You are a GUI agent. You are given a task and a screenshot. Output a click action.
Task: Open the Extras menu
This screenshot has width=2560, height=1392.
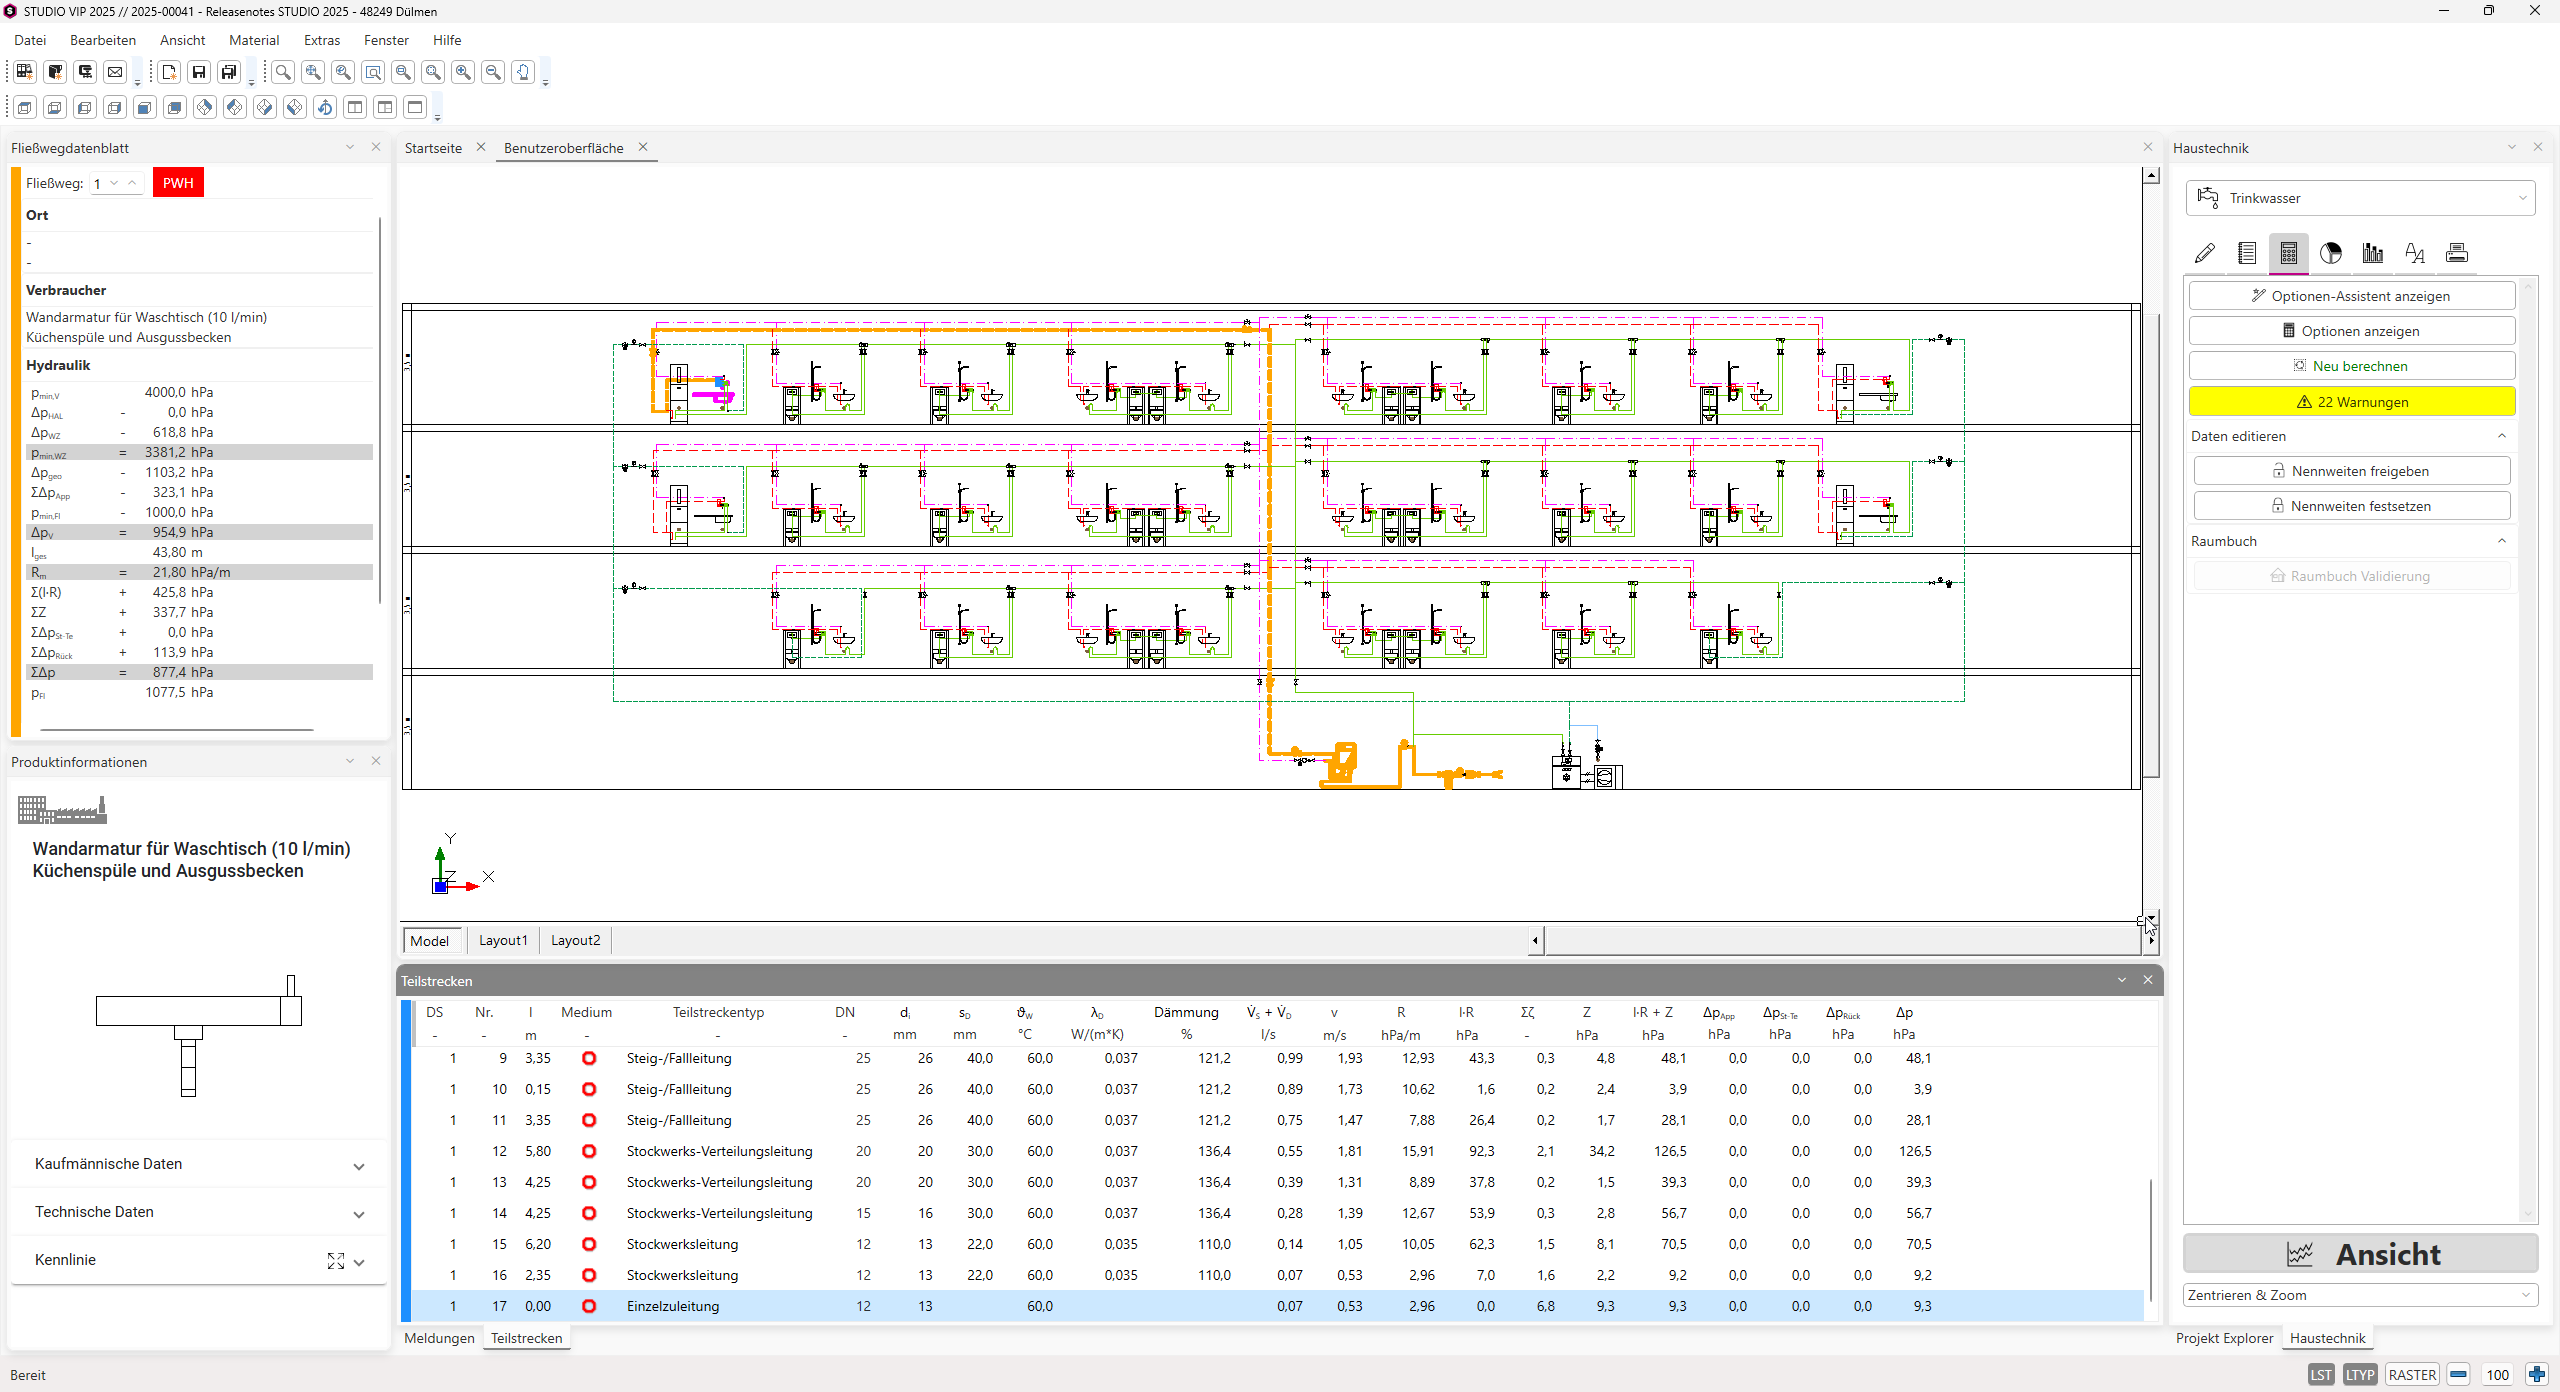322,40
